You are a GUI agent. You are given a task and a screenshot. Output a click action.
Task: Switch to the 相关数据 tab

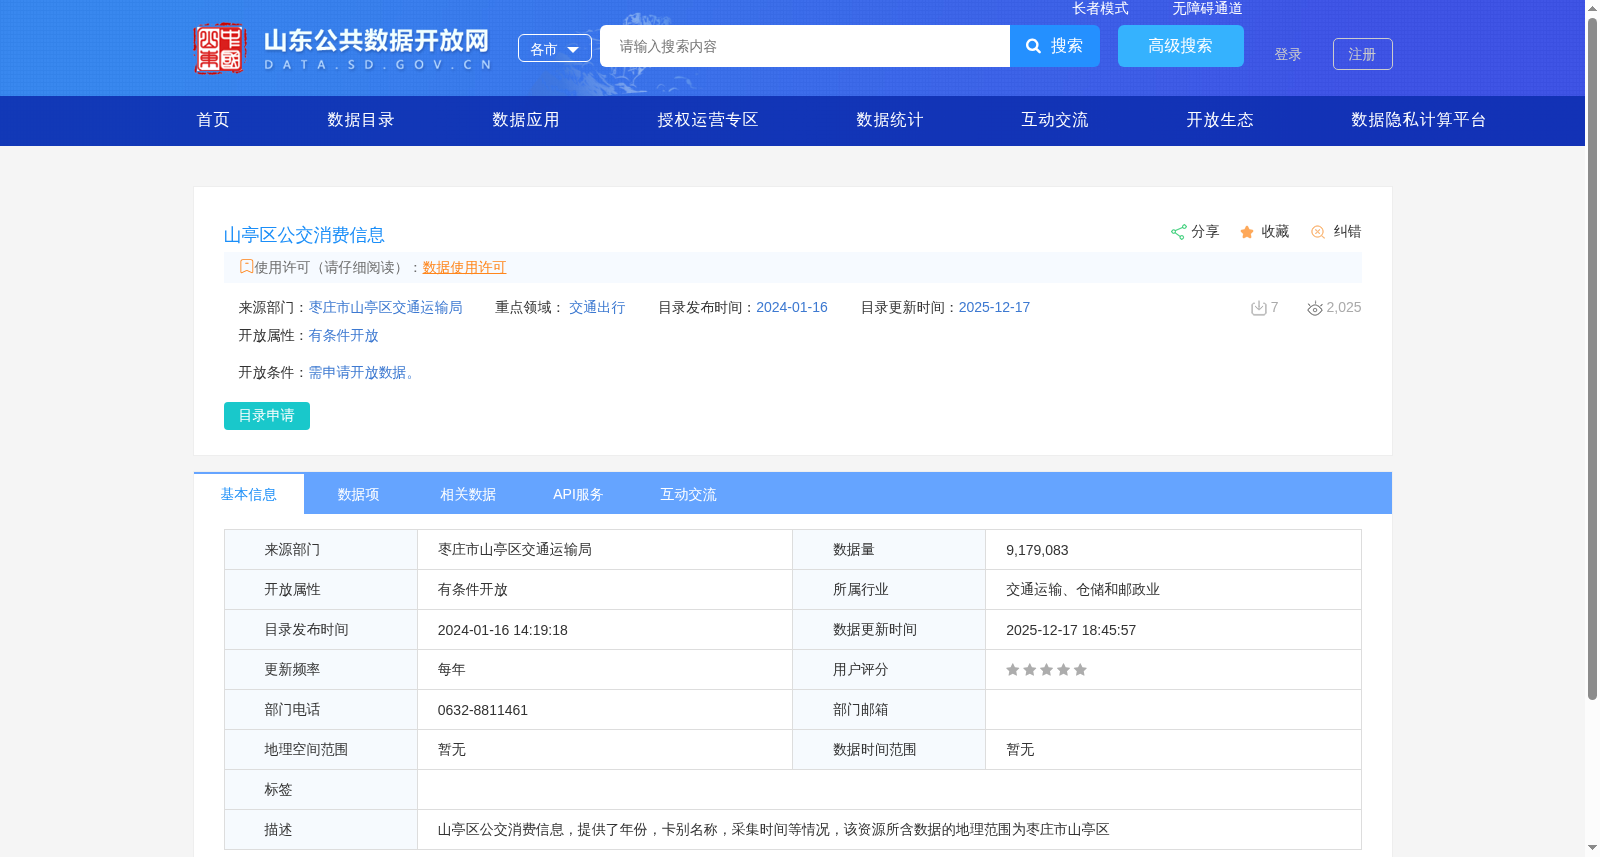coord(468,494)
